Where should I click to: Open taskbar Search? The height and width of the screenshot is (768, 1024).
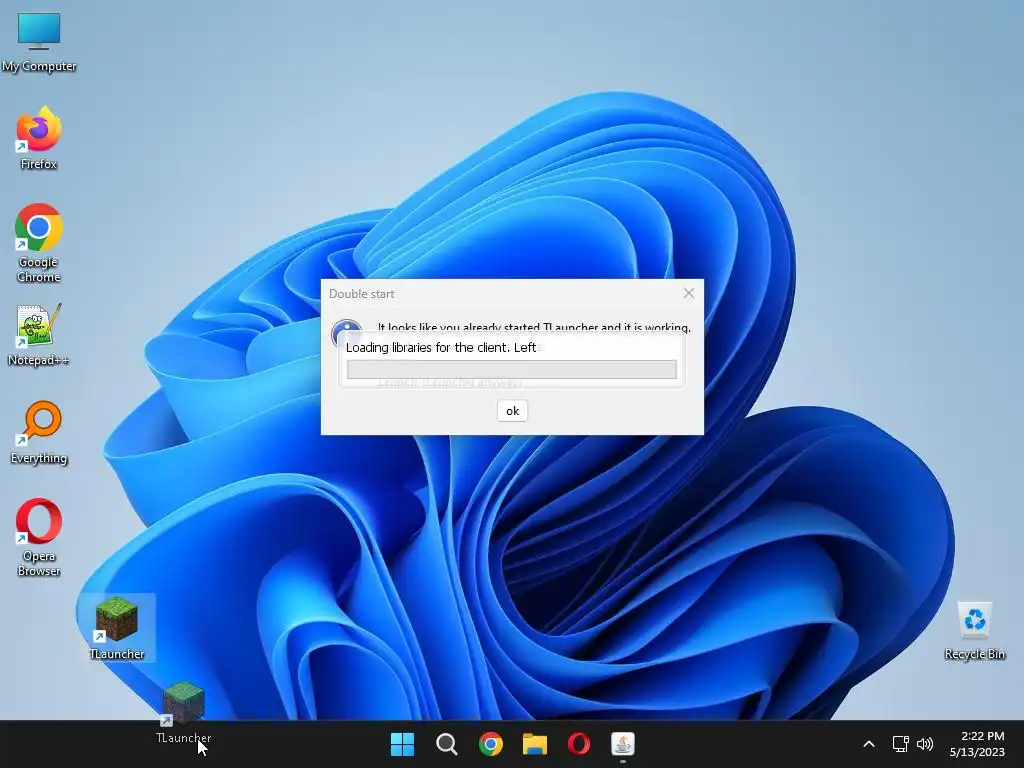447,744
